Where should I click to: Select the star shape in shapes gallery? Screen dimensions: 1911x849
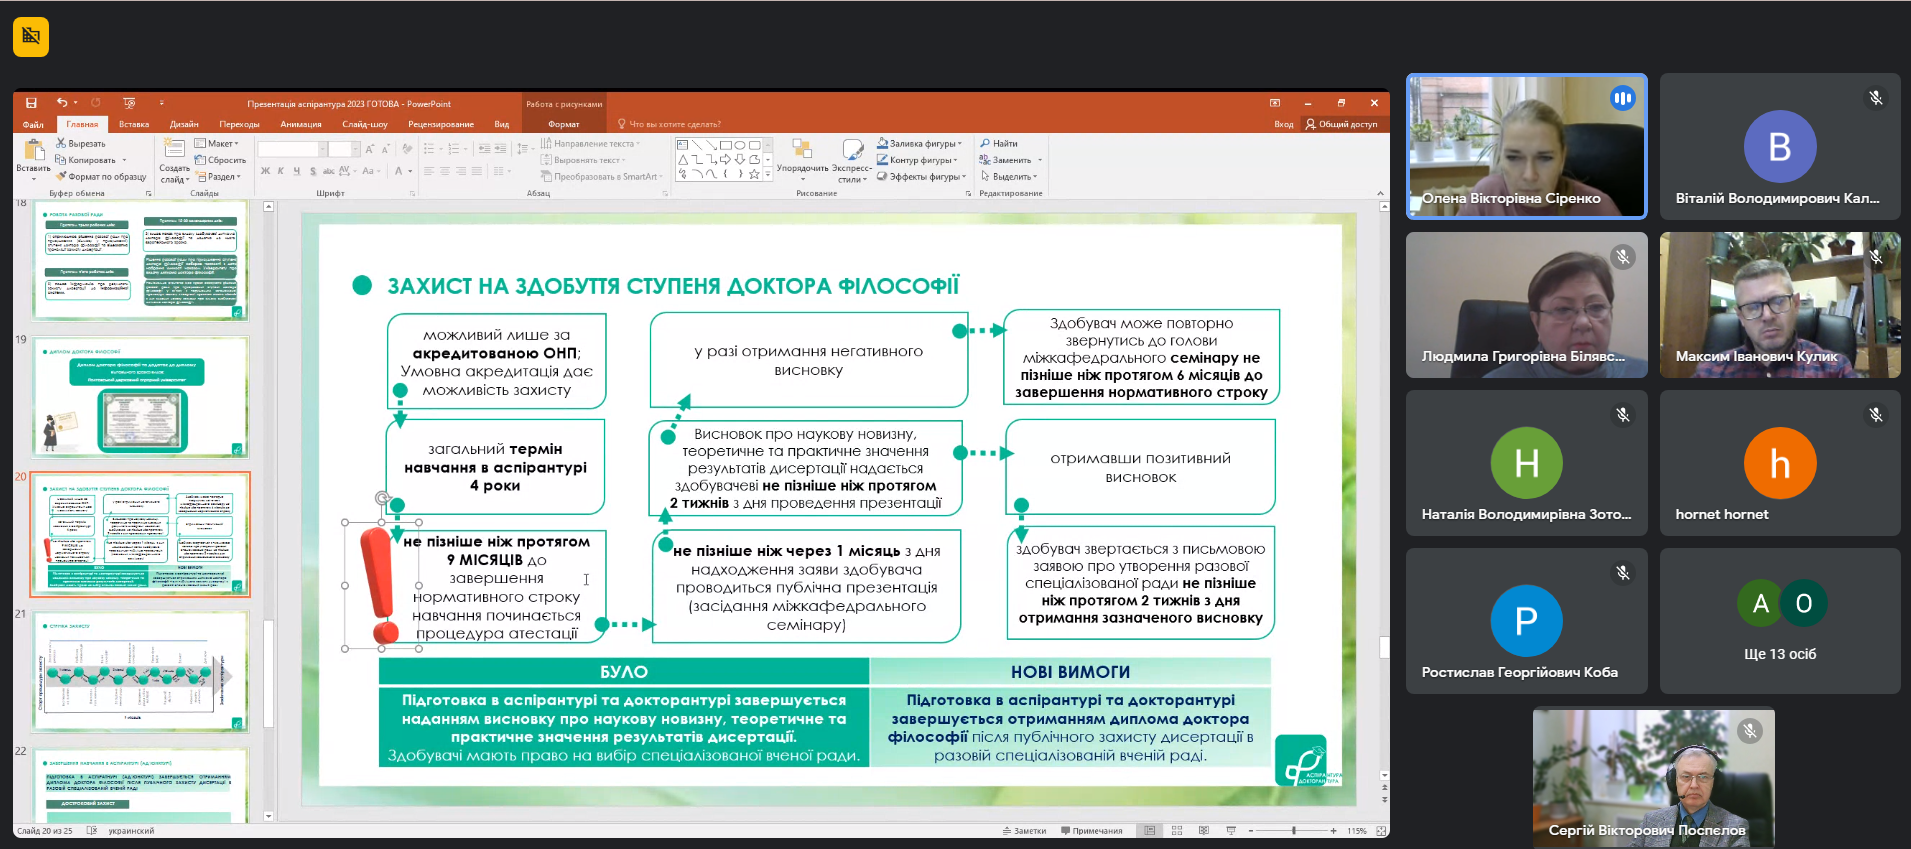754,173
